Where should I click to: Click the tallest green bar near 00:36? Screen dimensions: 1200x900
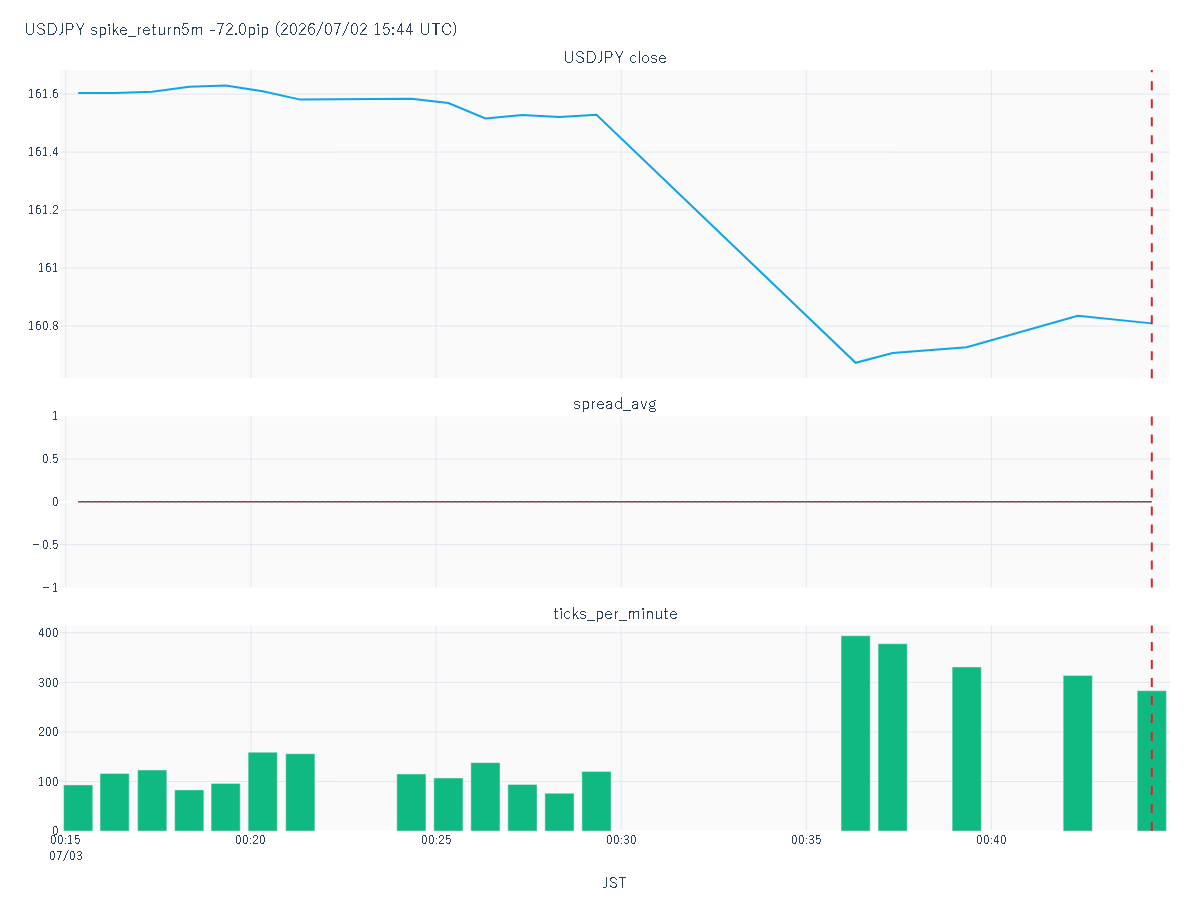[x=855, y=733]
